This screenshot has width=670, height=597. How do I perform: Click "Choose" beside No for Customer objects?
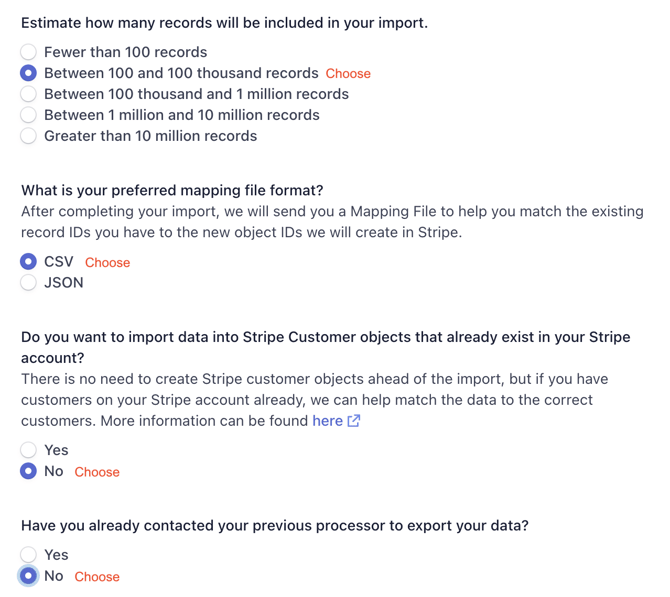(x=97, y=472)
